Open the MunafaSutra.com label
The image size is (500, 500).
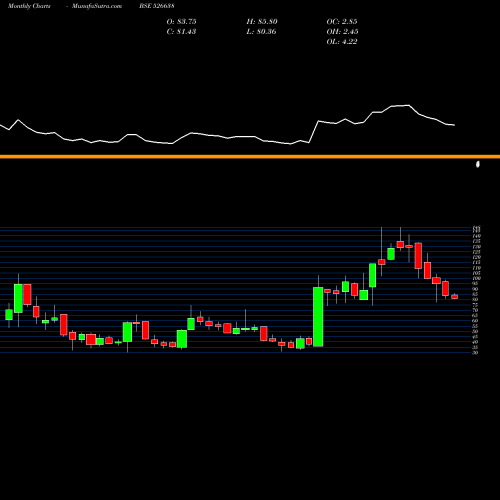(x=97, y=6)
